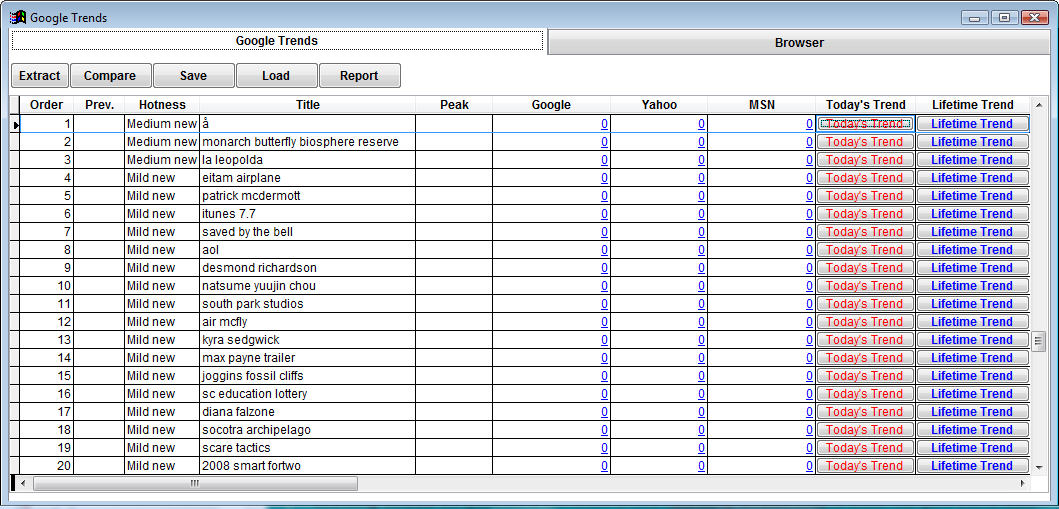The width and height of the screenshot is (1059, 509).
Task: Click the MSN column header
Action: coord(762,105)
